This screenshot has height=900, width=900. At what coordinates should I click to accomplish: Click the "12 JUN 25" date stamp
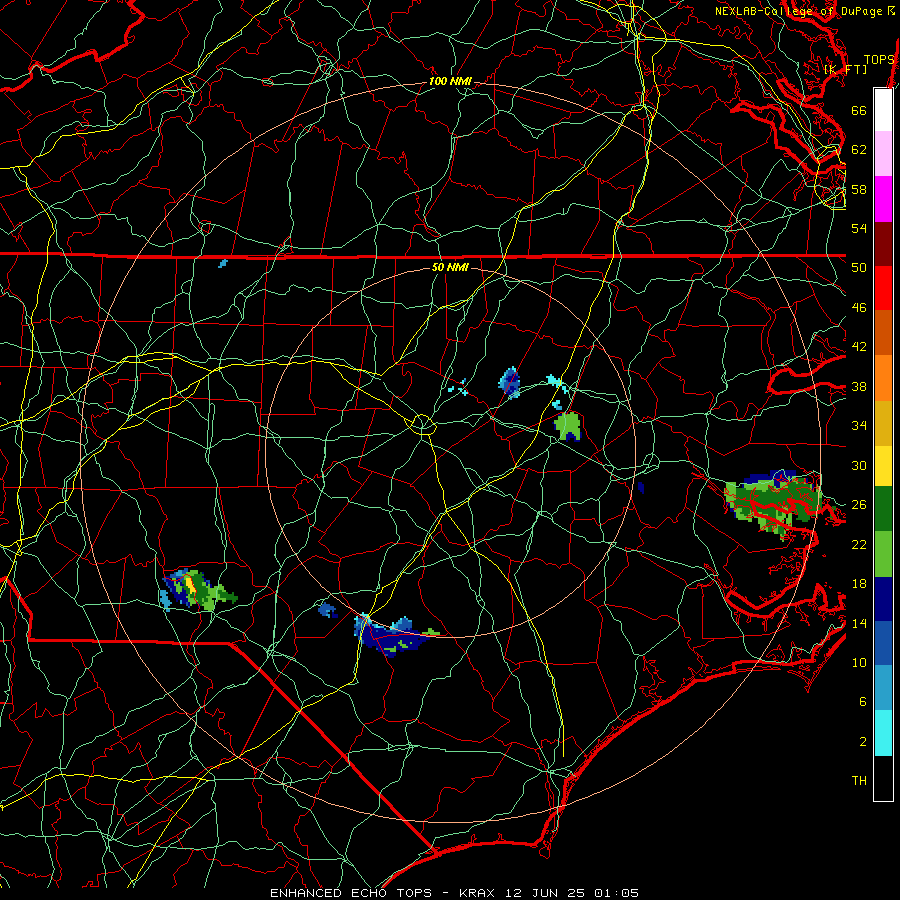coord(546,893)
